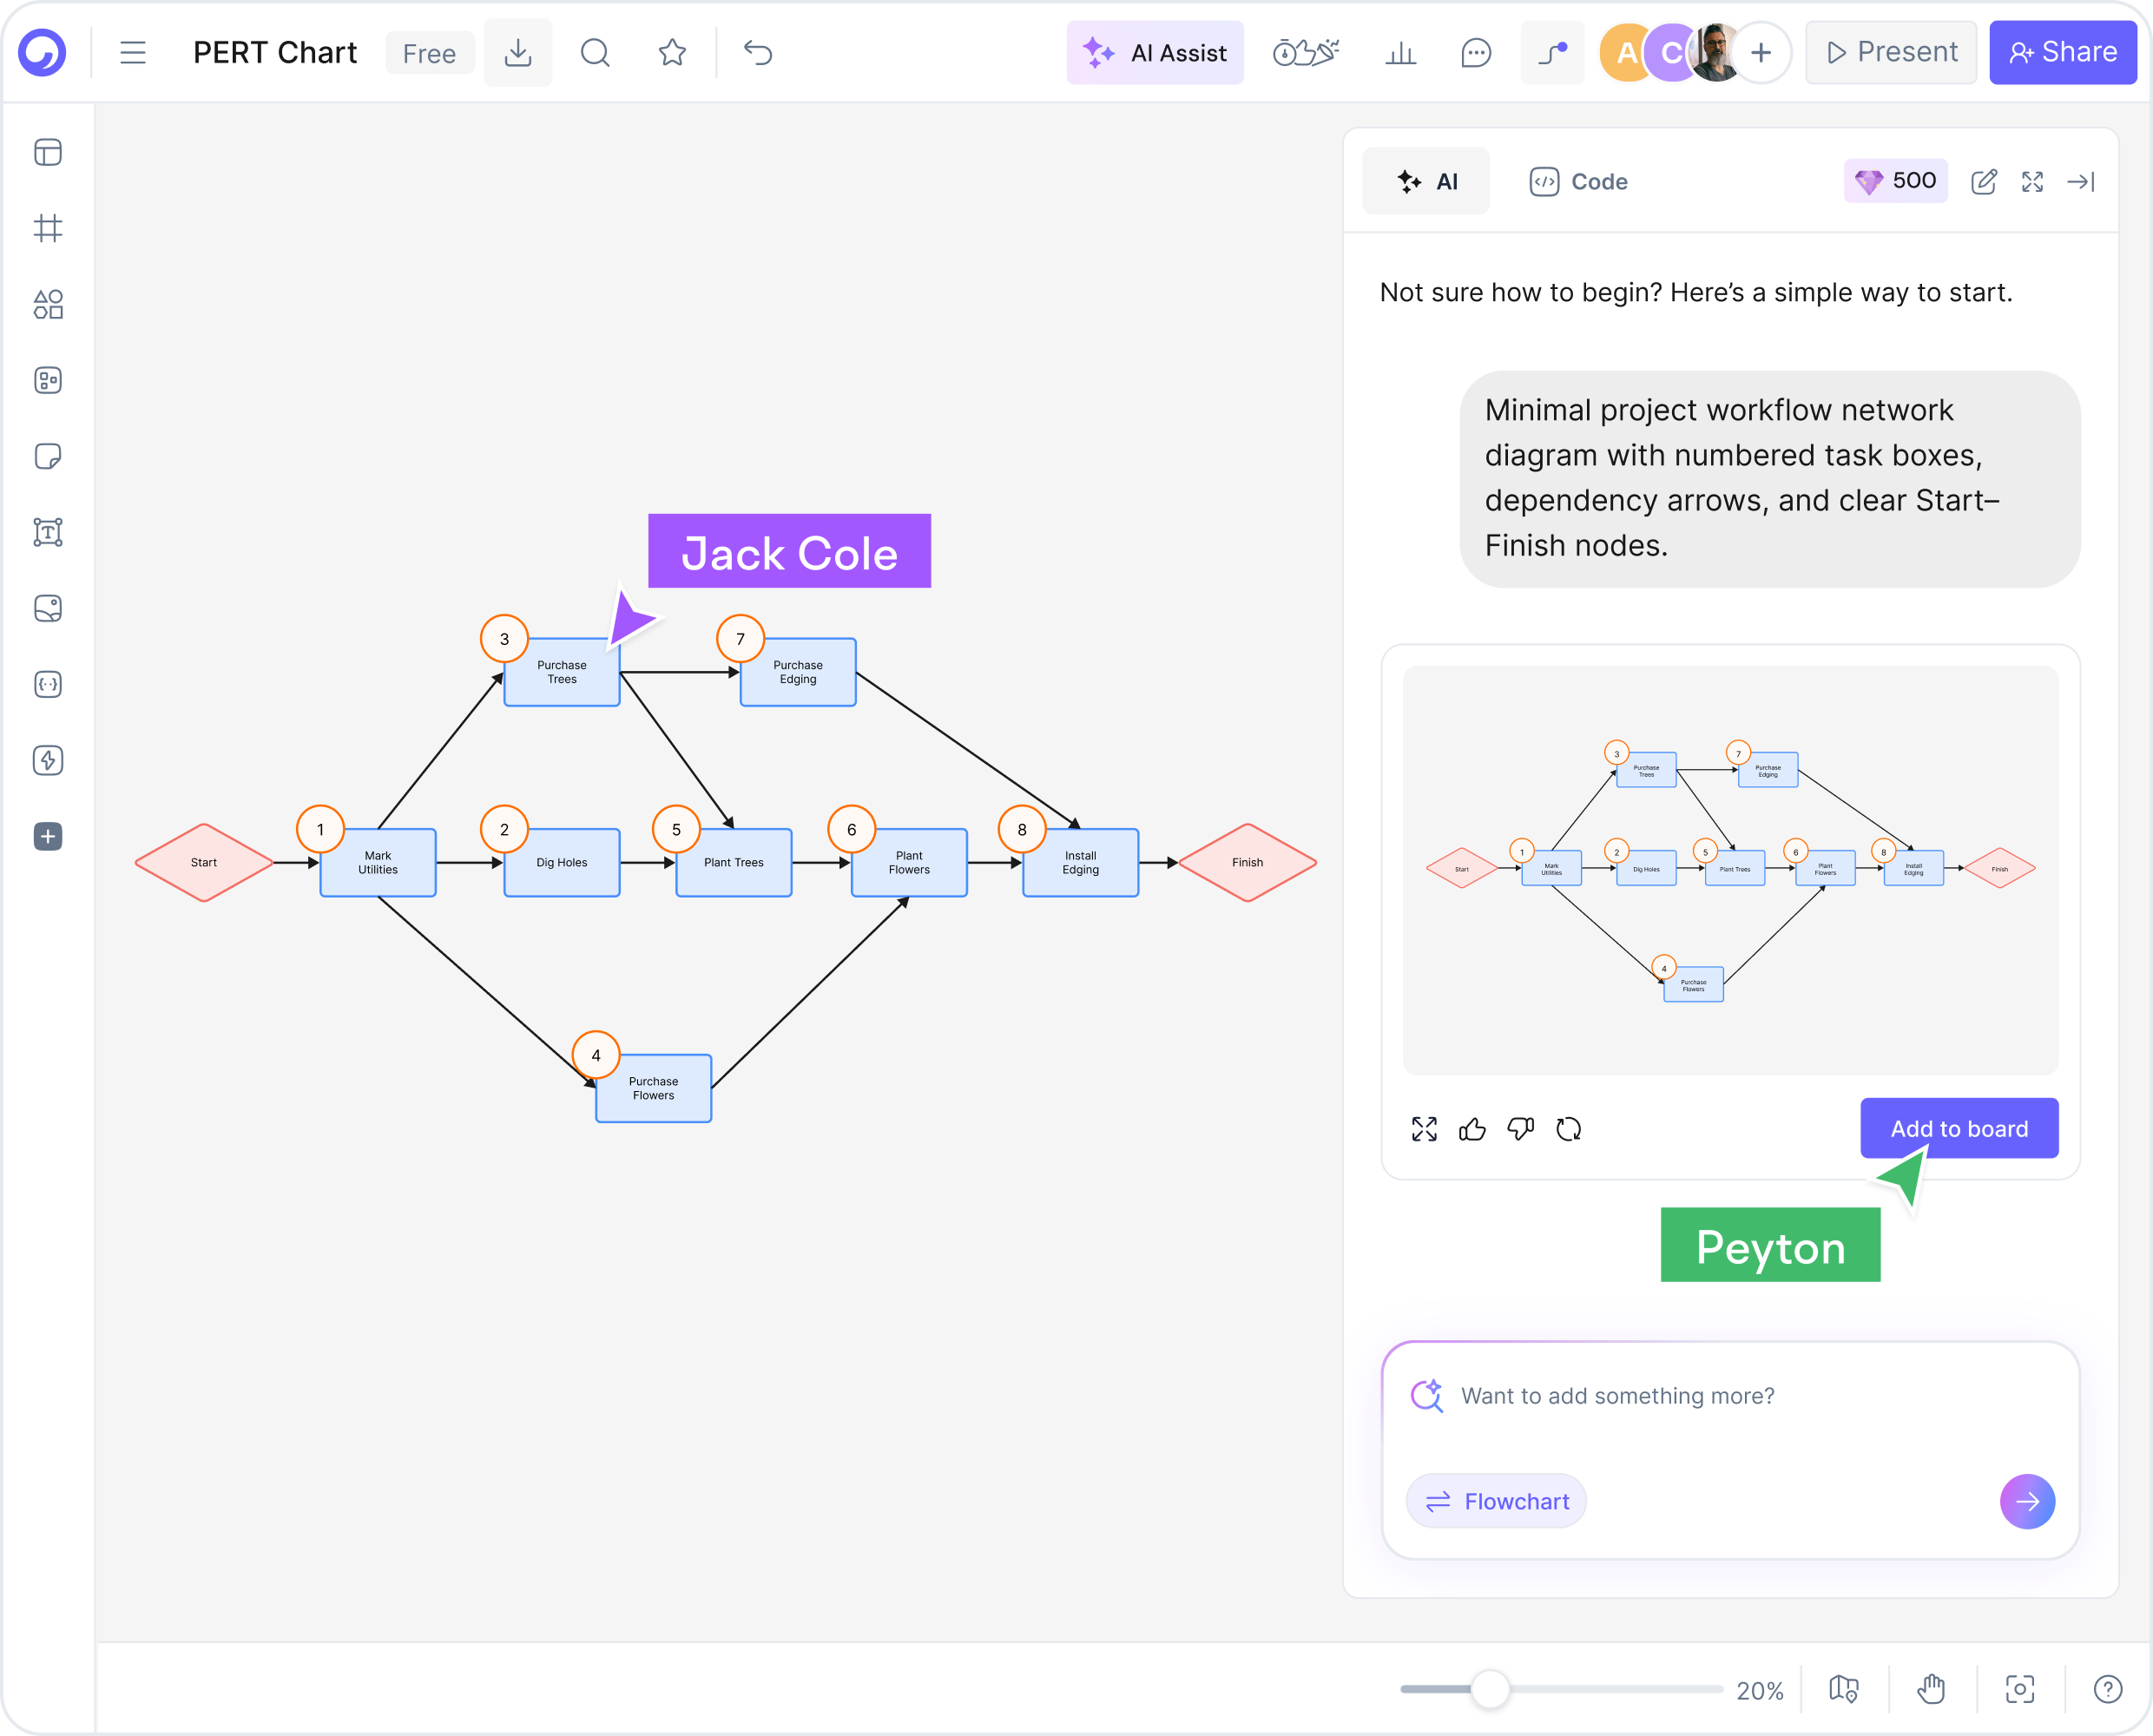Toggle the hand pan tool
The height and width of the screenshot is (1736, 2153).
tap(1931, 1689)
